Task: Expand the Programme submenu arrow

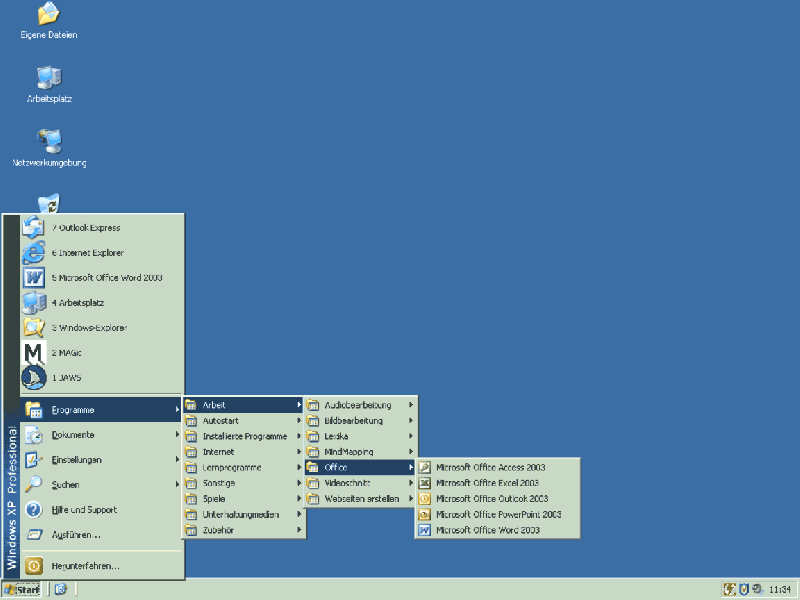Action: tap(177, 410)
